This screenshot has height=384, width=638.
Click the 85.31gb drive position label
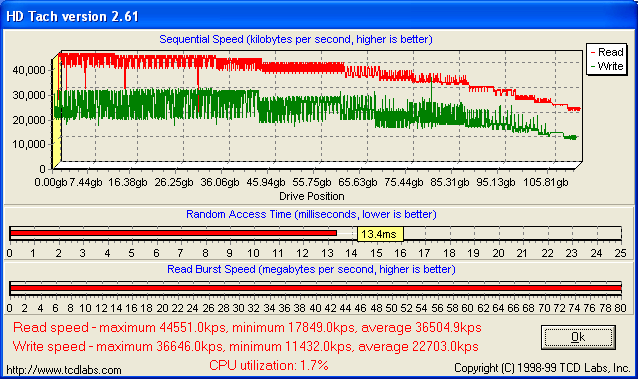(450, 182)
